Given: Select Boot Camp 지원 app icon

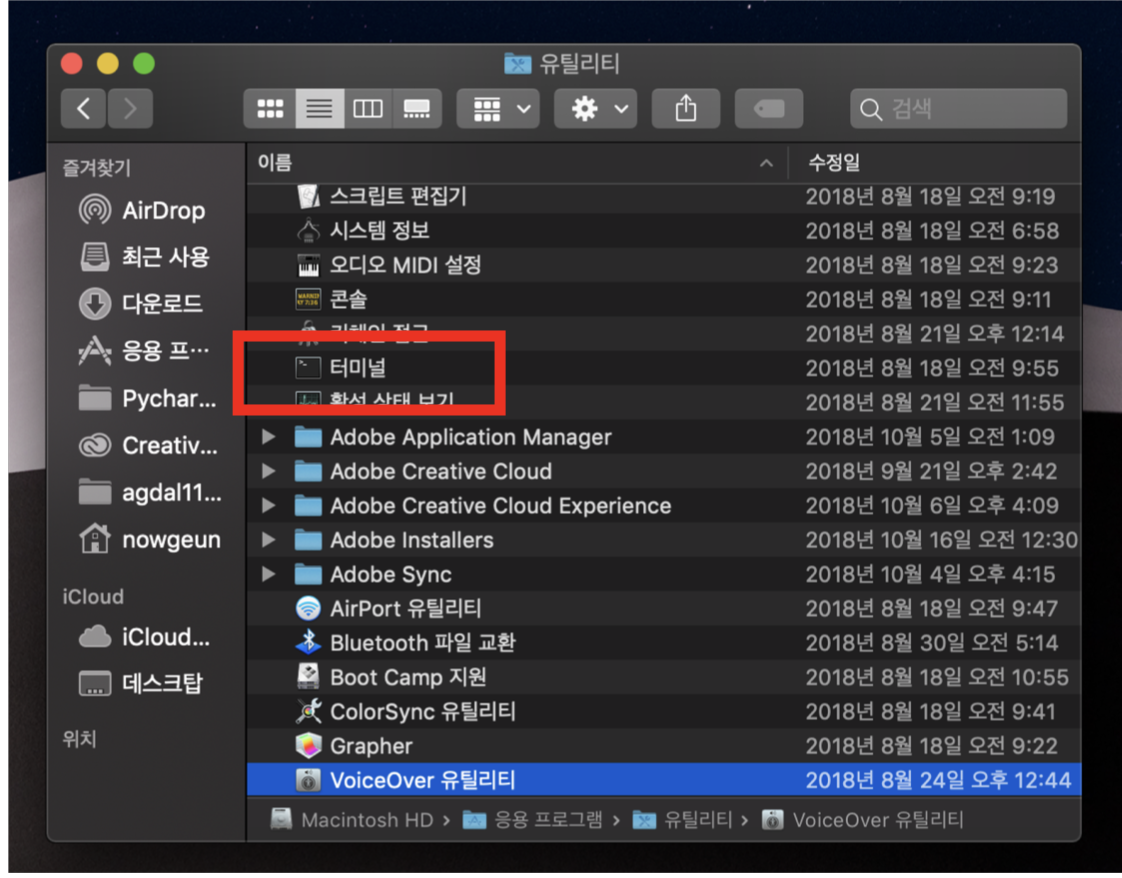Looking at the screenshot, I should 308,677.
